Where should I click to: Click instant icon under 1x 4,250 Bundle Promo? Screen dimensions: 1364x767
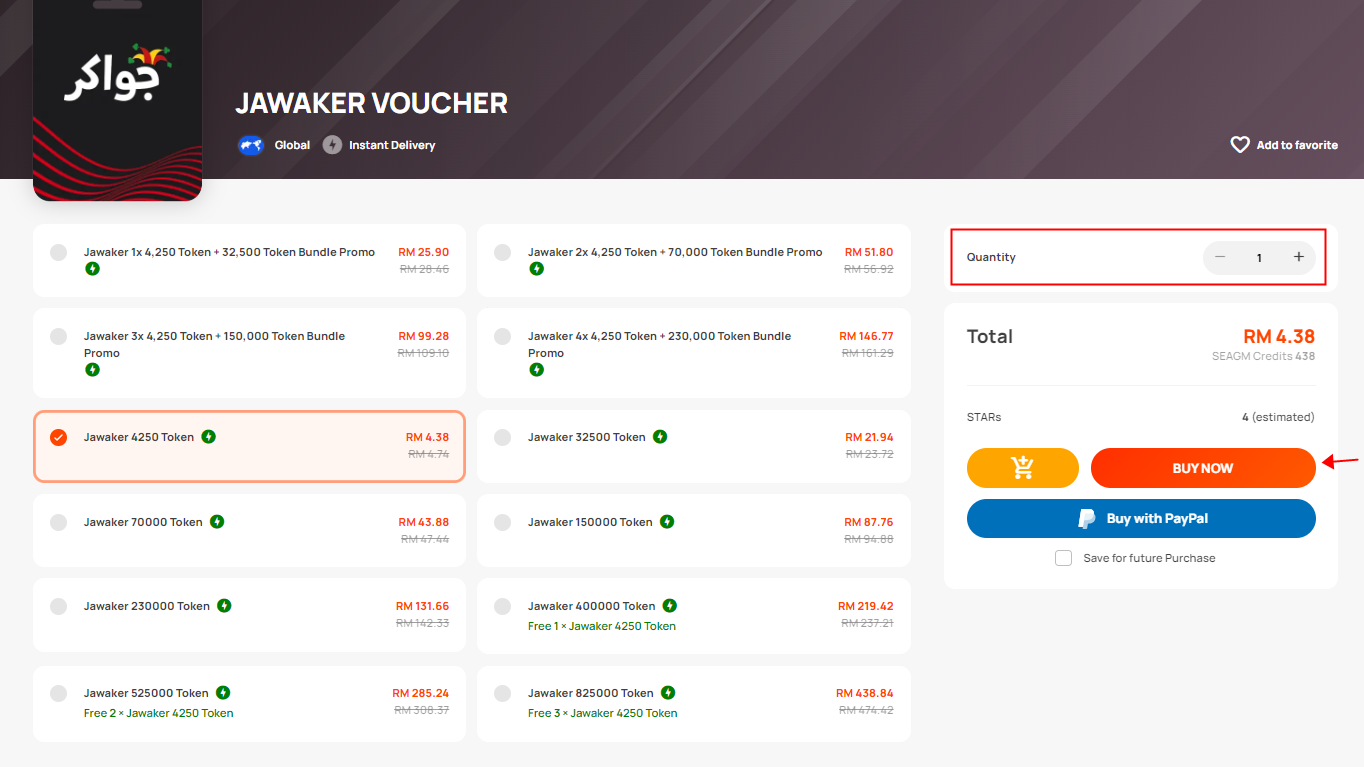[92, 269]
